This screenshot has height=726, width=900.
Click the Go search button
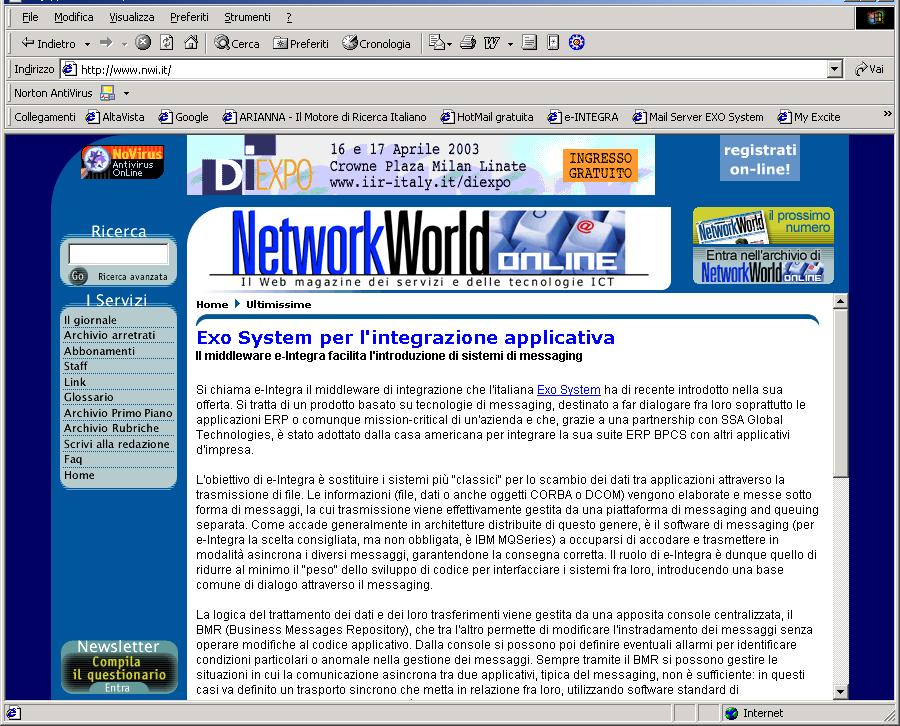click(77, 276)
